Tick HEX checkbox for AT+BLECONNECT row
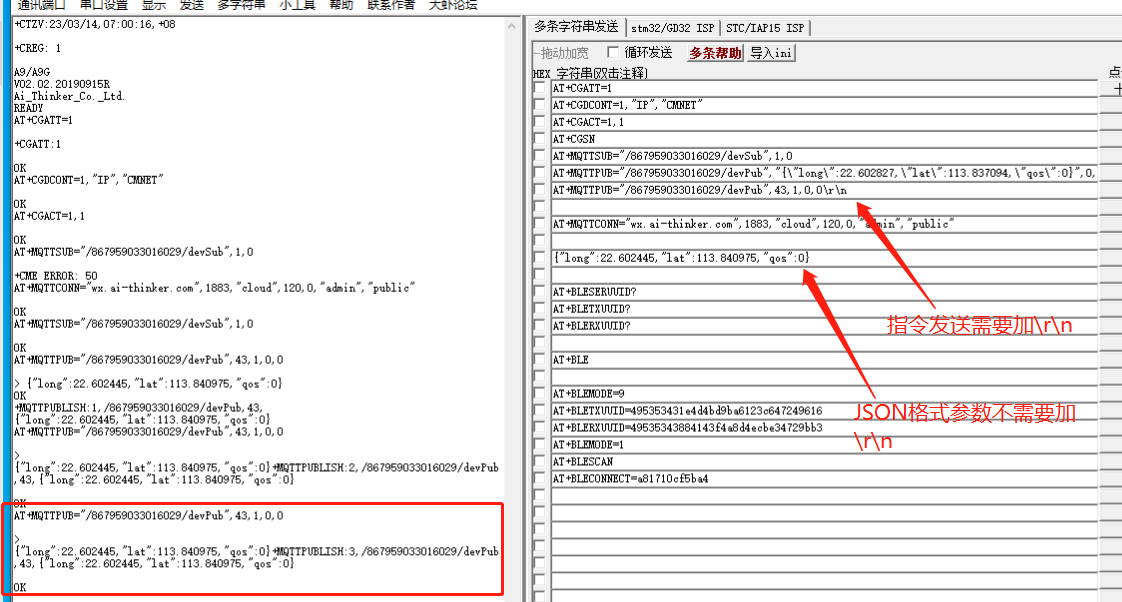The width and height of the screenshot is (1122, 602). [540, 479]
